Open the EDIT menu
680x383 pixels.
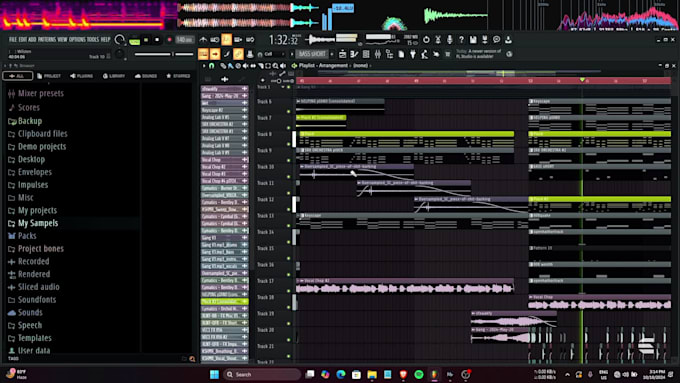[23, 39]
